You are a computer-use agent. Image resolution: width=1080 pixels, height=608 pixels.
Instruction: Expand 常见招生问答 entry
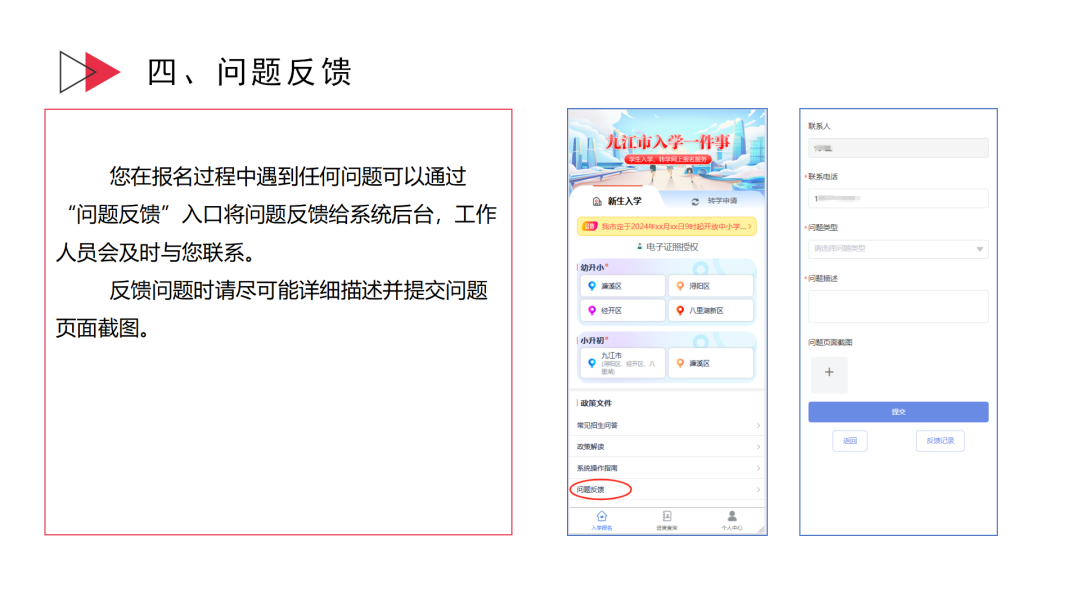pos(666,425)
